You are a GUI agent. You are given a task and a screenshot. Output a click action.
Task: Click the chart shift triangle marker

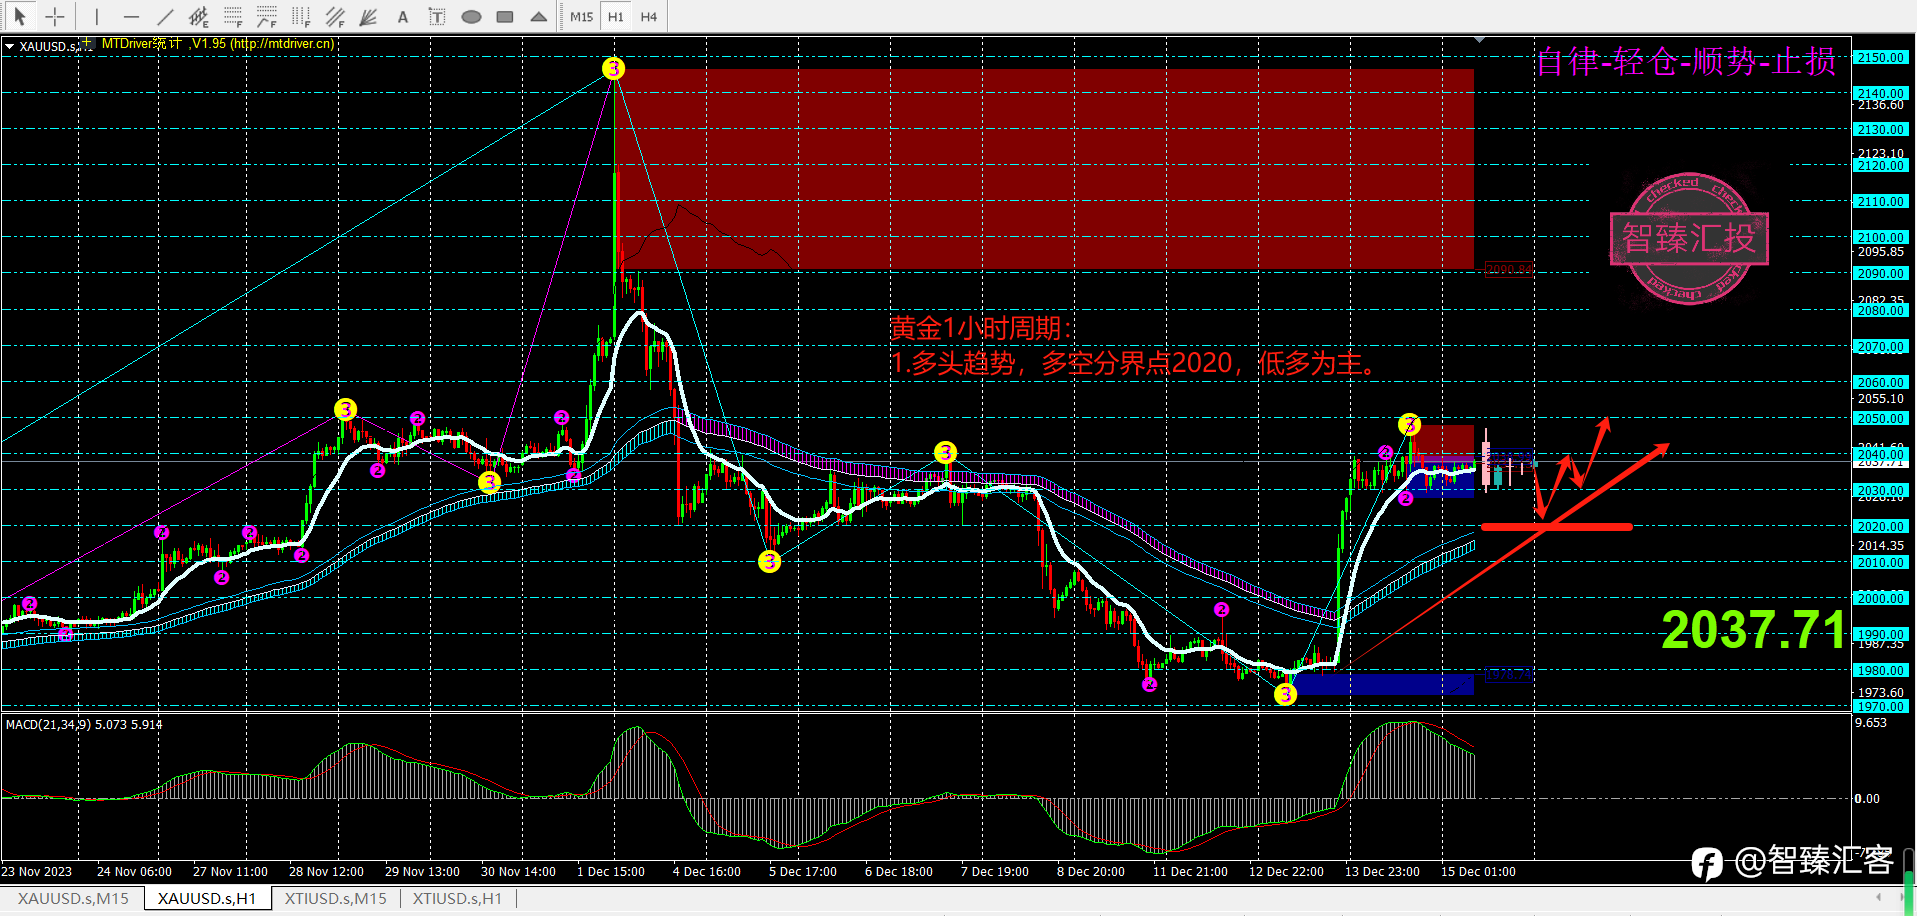1479,40
